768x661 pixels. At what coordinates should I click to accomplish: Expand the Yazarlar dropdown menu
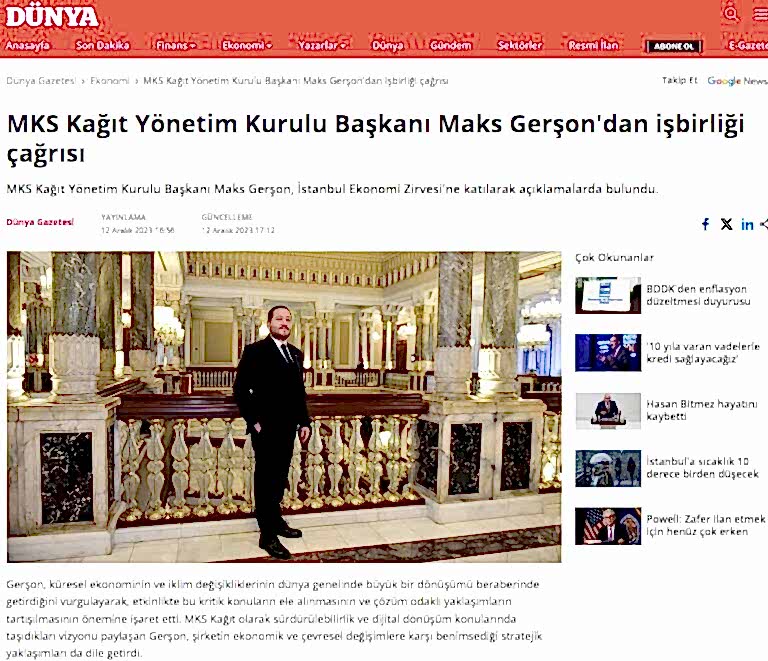[322, 46]
